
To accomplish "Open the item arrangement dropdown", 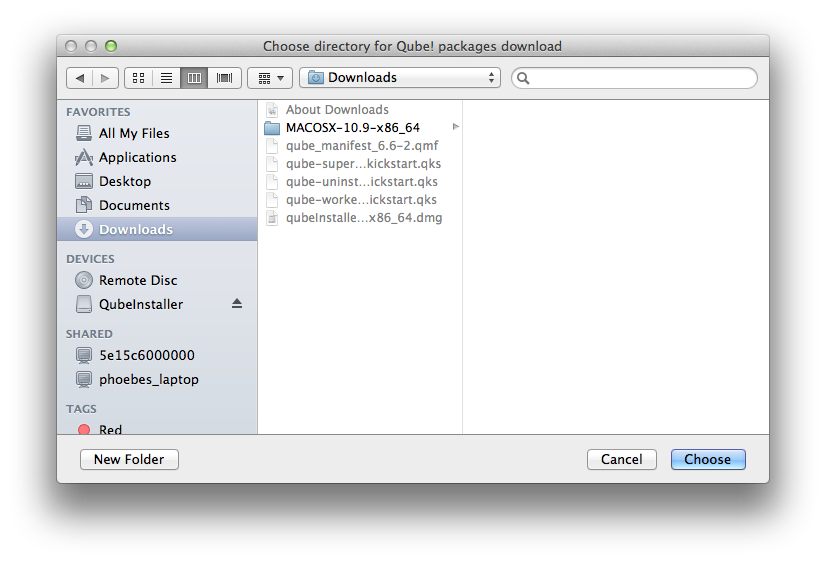I will (x=270, y=78).
